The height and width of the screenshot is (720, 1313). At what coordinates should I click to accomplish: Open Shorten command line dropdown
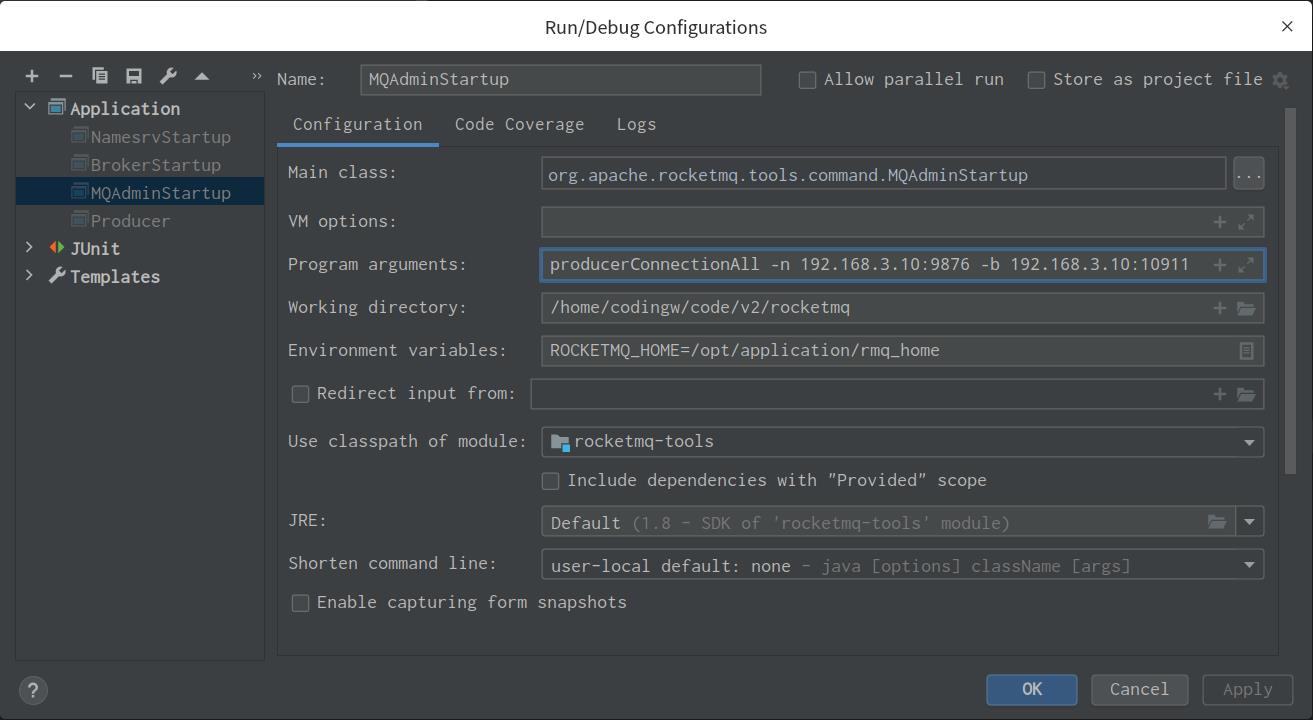(1249, 565)
